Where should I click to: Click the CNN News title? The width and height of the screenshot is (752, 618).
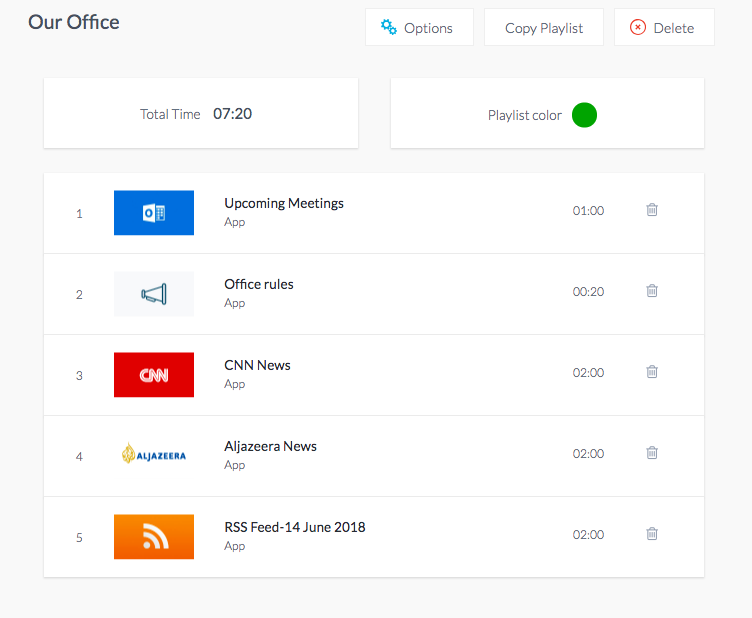point(258,365)
